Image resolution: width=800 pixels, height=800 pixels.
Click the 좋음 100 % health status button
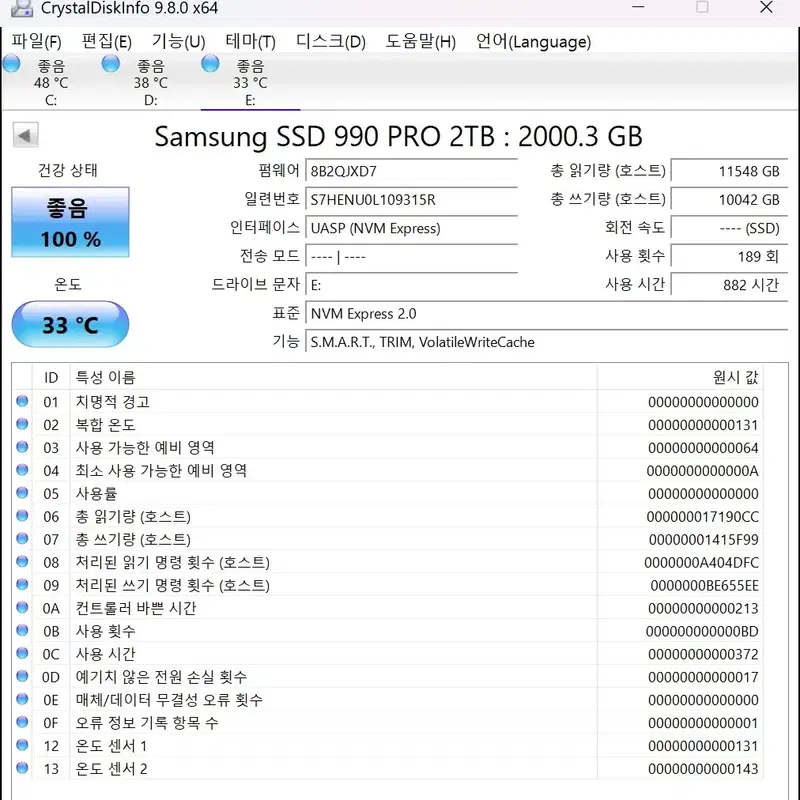pyautogui.click(x=70, y=222)
